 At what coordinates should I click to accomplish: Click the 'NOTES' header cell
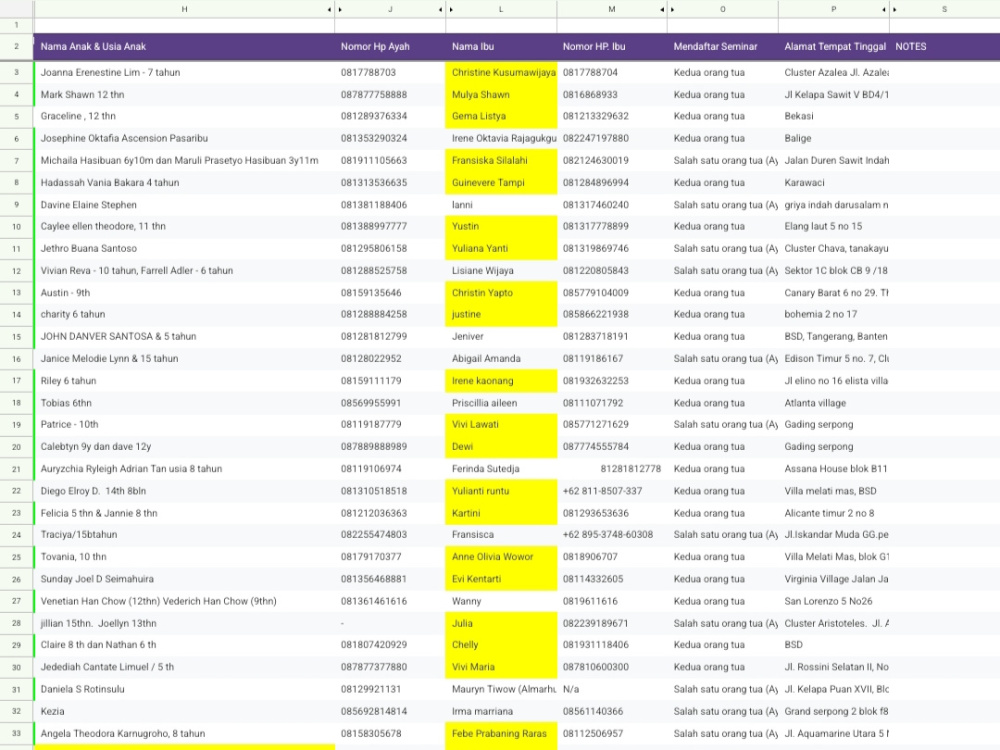point(945,47)
